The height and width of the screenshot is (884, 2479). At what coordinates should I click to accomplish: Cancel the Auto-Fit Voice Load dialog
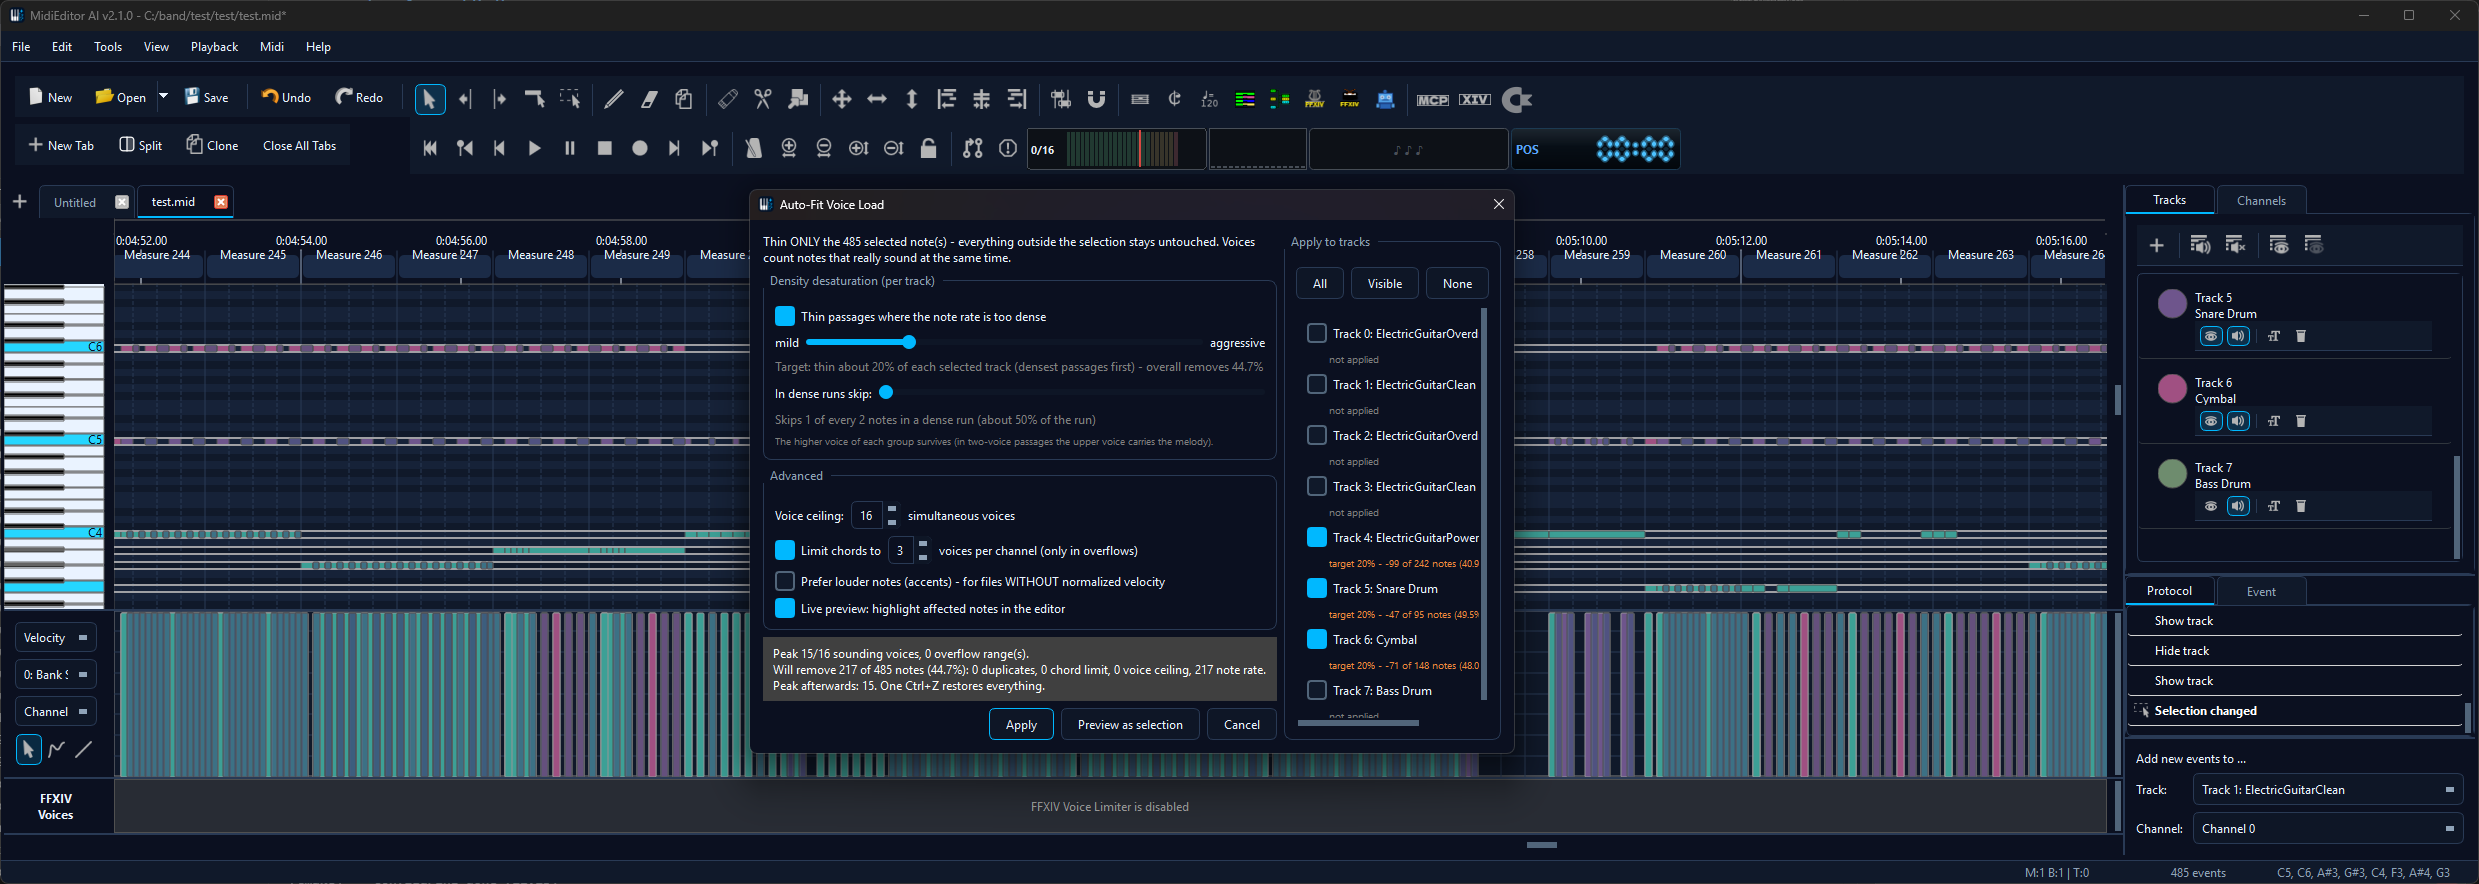coord(1242,724)
